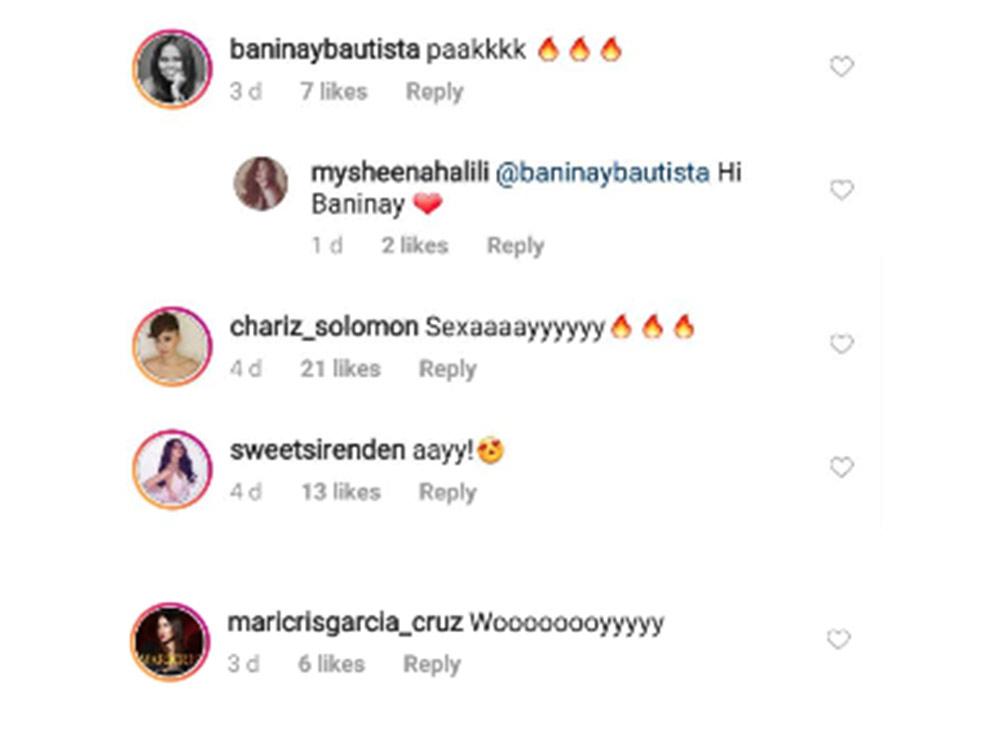This screenshot has width=1000, height=730.
Task: Reply to chariz_solomon's comment
Action: [x=447, y=369]
